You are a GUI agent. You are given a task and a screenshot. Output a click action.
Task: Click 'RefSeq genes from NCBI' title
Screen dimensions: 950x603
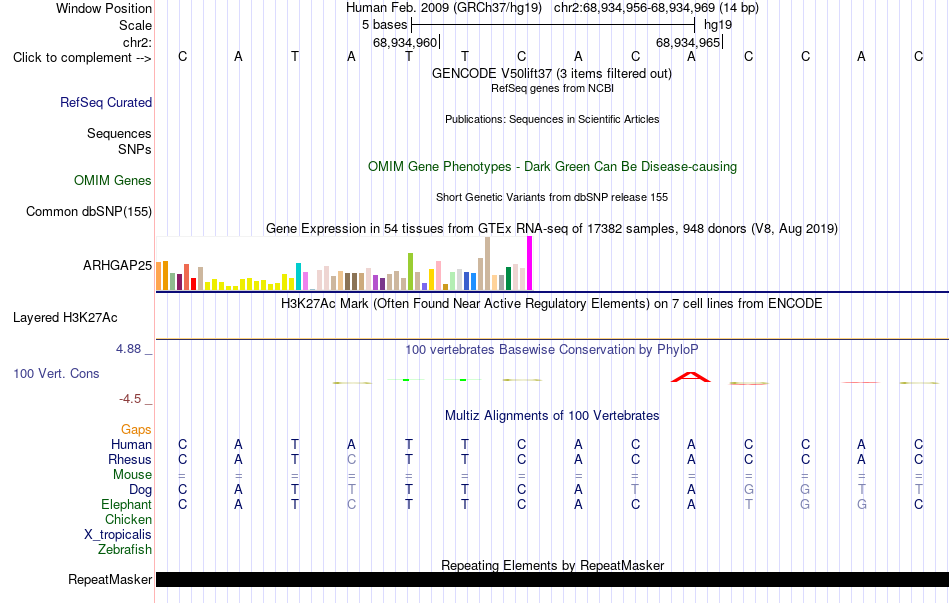pyautogui.click(x=552, y=88)
